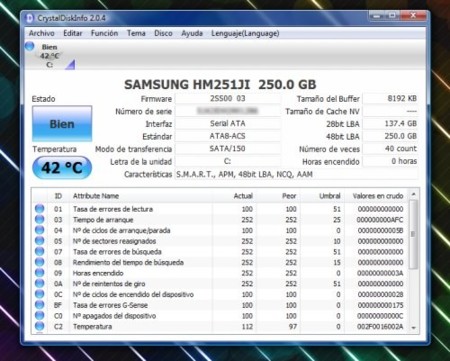Click the Tamaño de Cache NV value field

click(390, 111)
